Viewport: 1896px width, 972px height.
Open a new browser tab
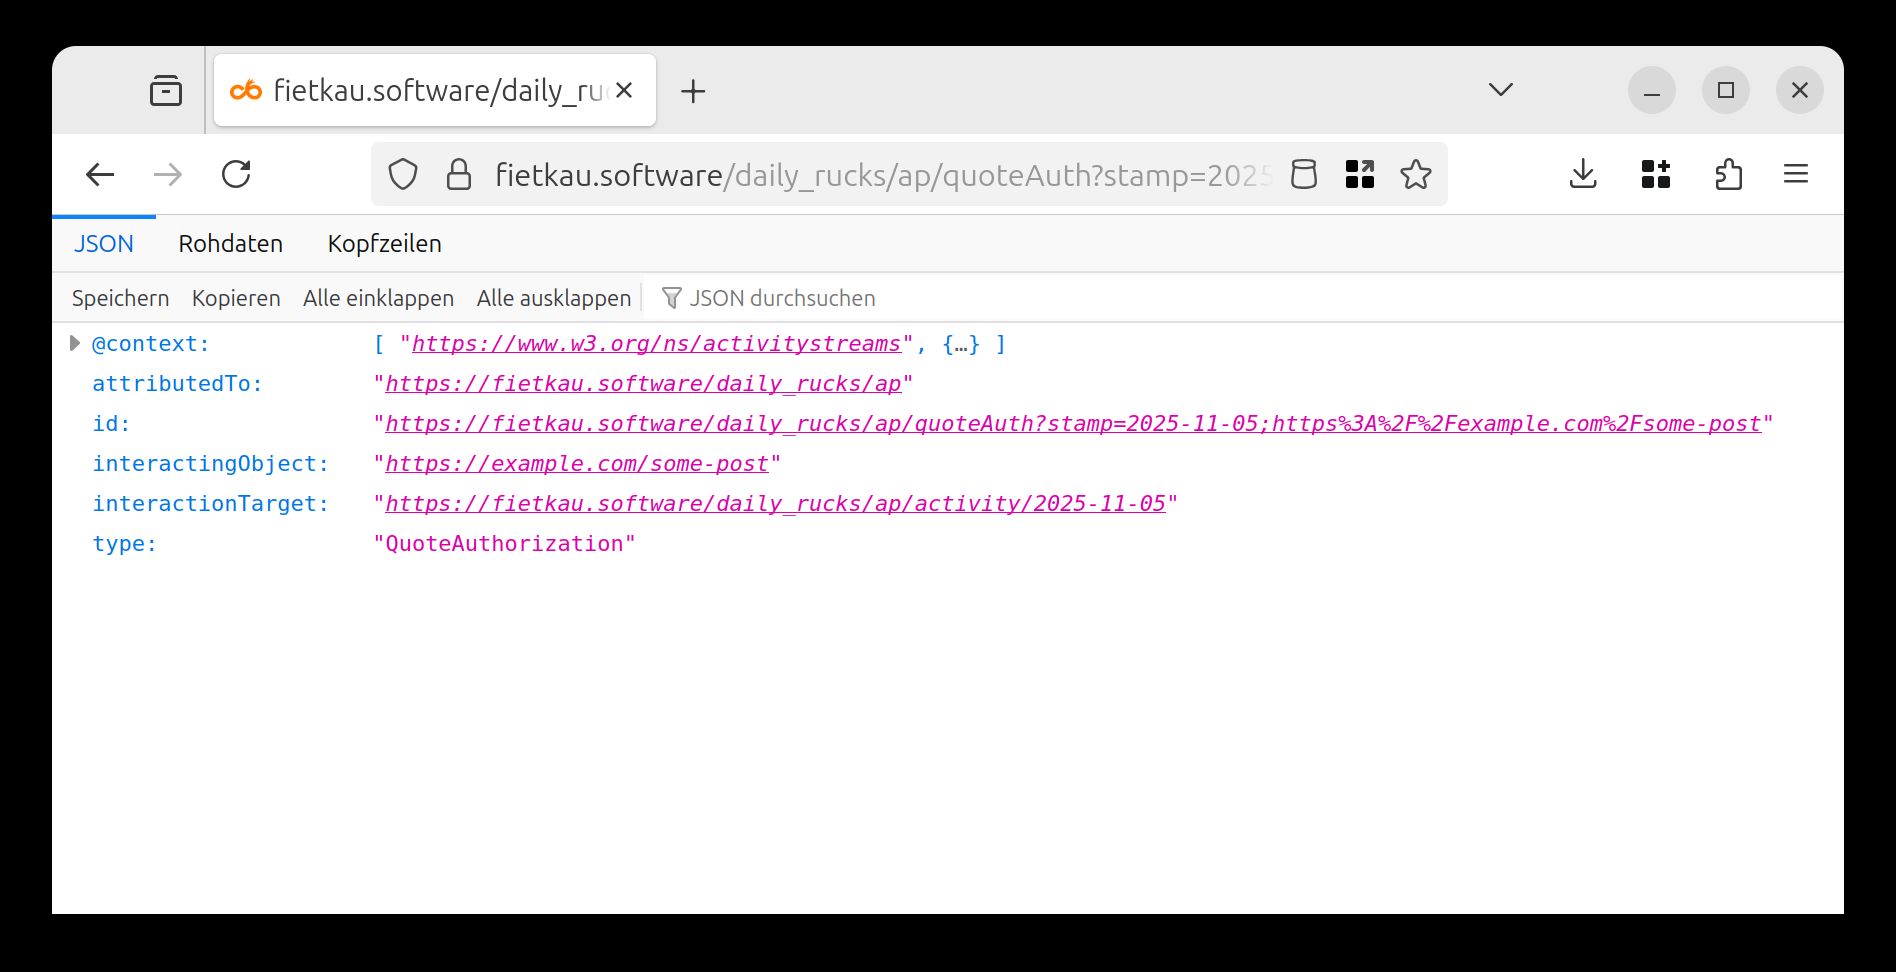pos(694,90)
